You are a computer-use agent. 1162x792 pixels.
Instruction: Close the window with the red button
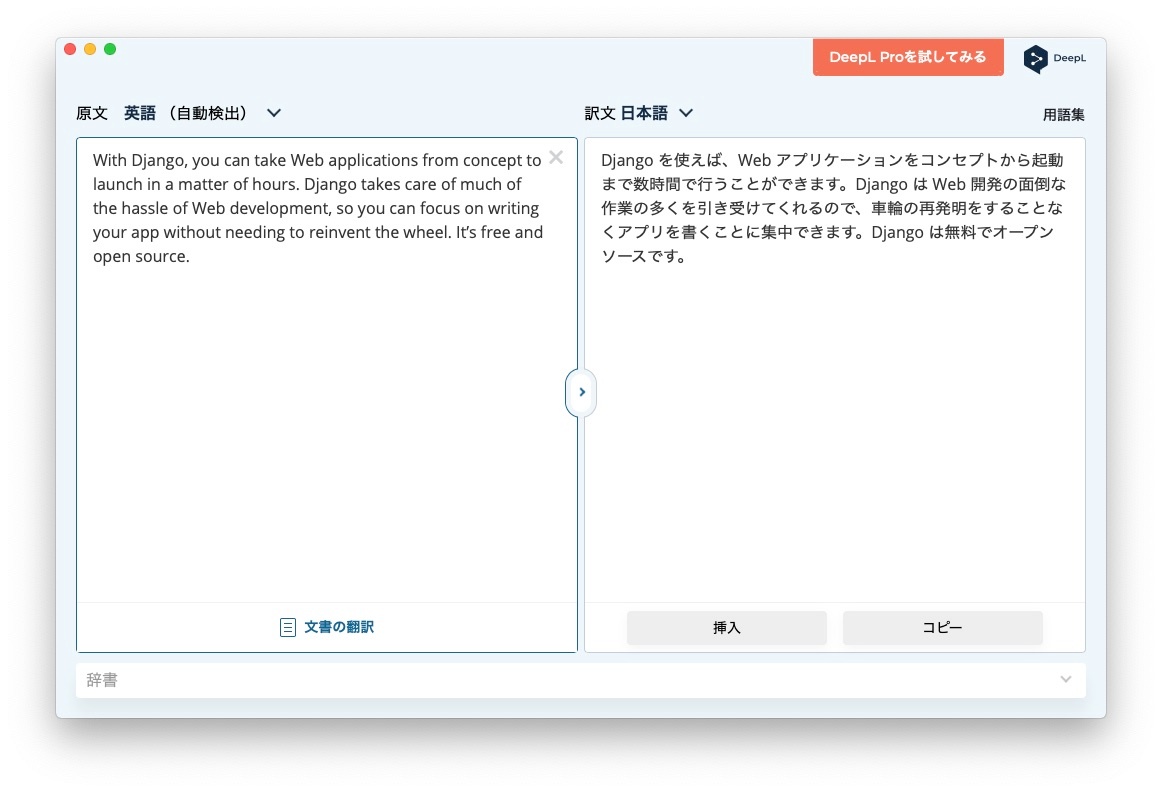pyautogui.click(x=70, y=49)
